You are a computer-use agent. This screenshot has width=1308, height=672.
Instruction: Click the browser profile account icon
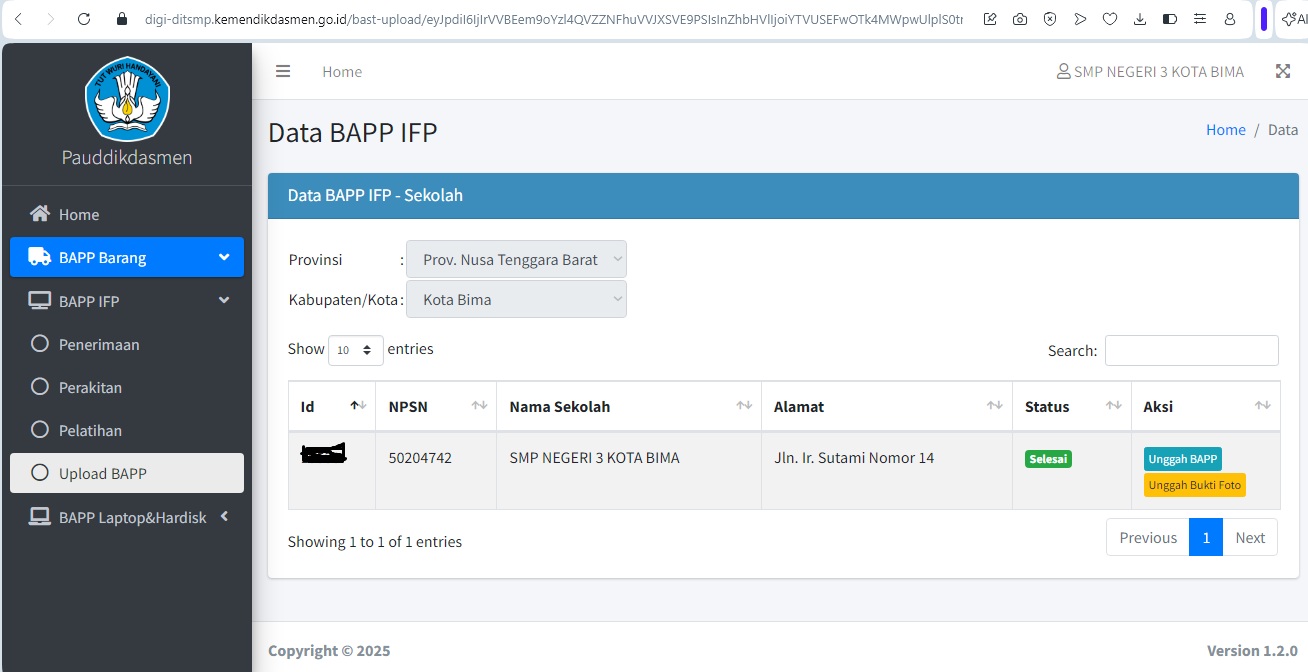[1230, 19]
